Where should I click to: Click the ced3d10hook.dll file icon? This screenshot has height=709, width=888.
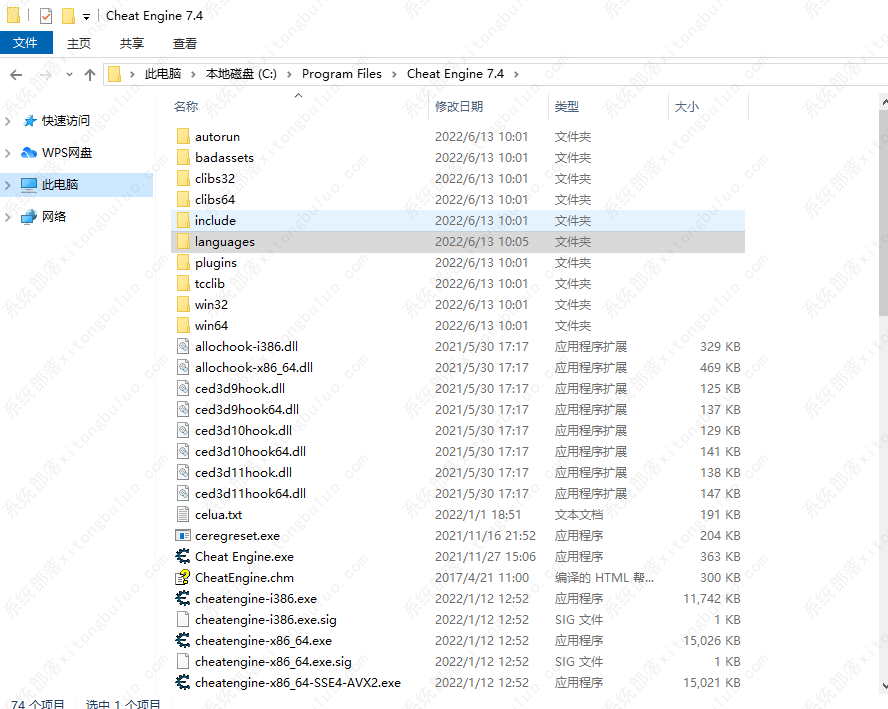(183, 430)
